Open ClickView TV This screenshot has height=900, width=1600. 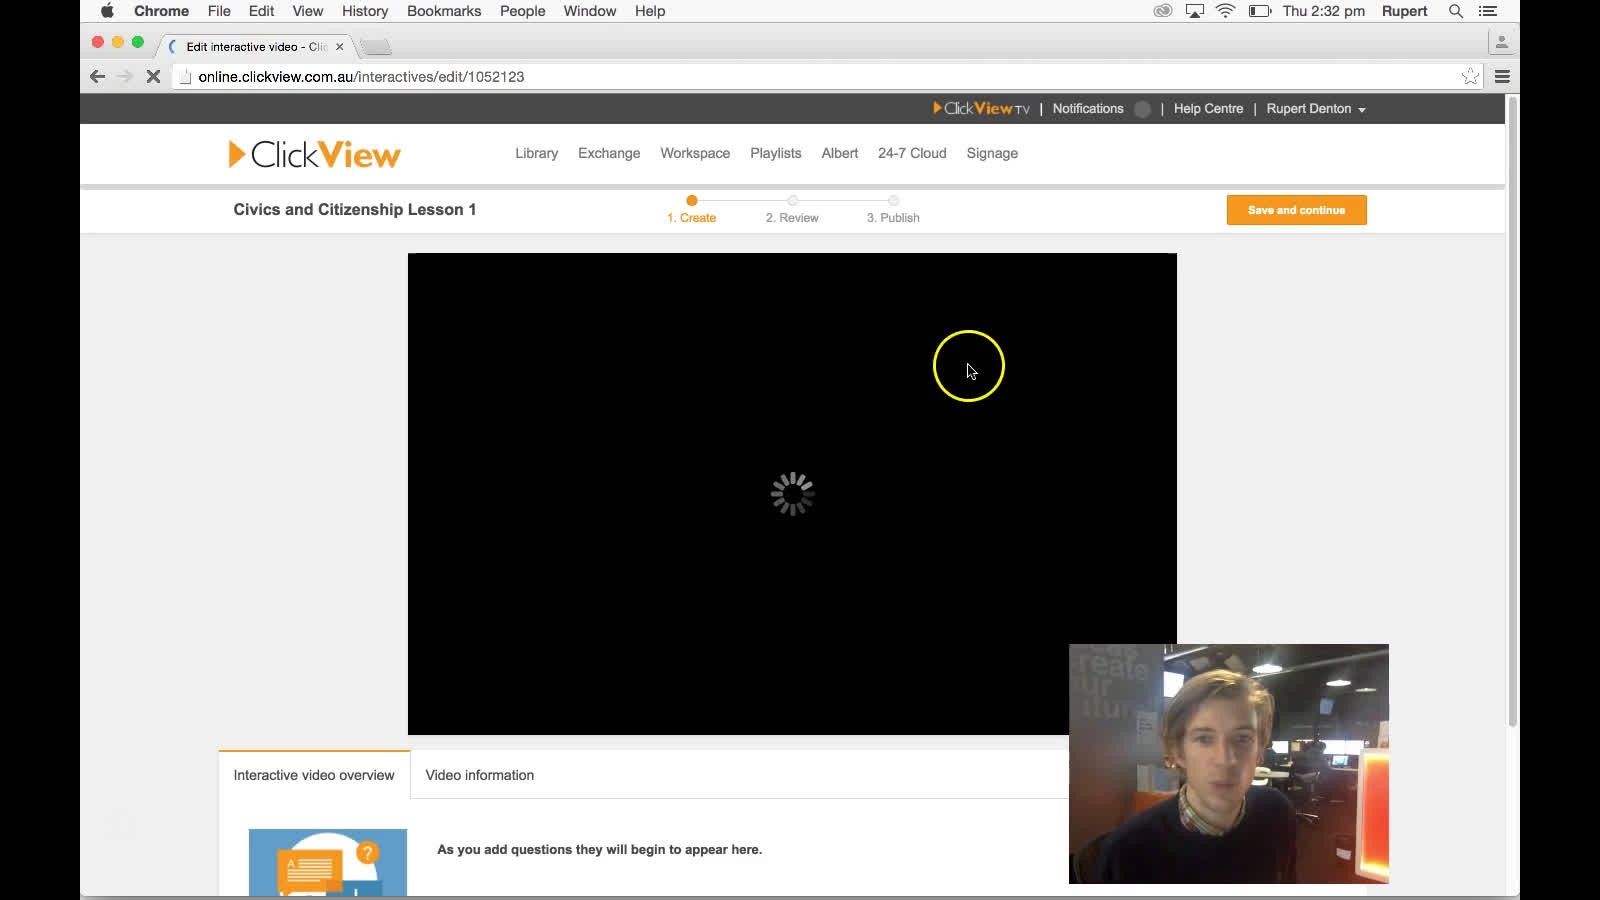pyautogui.click(x=980, y=109)
